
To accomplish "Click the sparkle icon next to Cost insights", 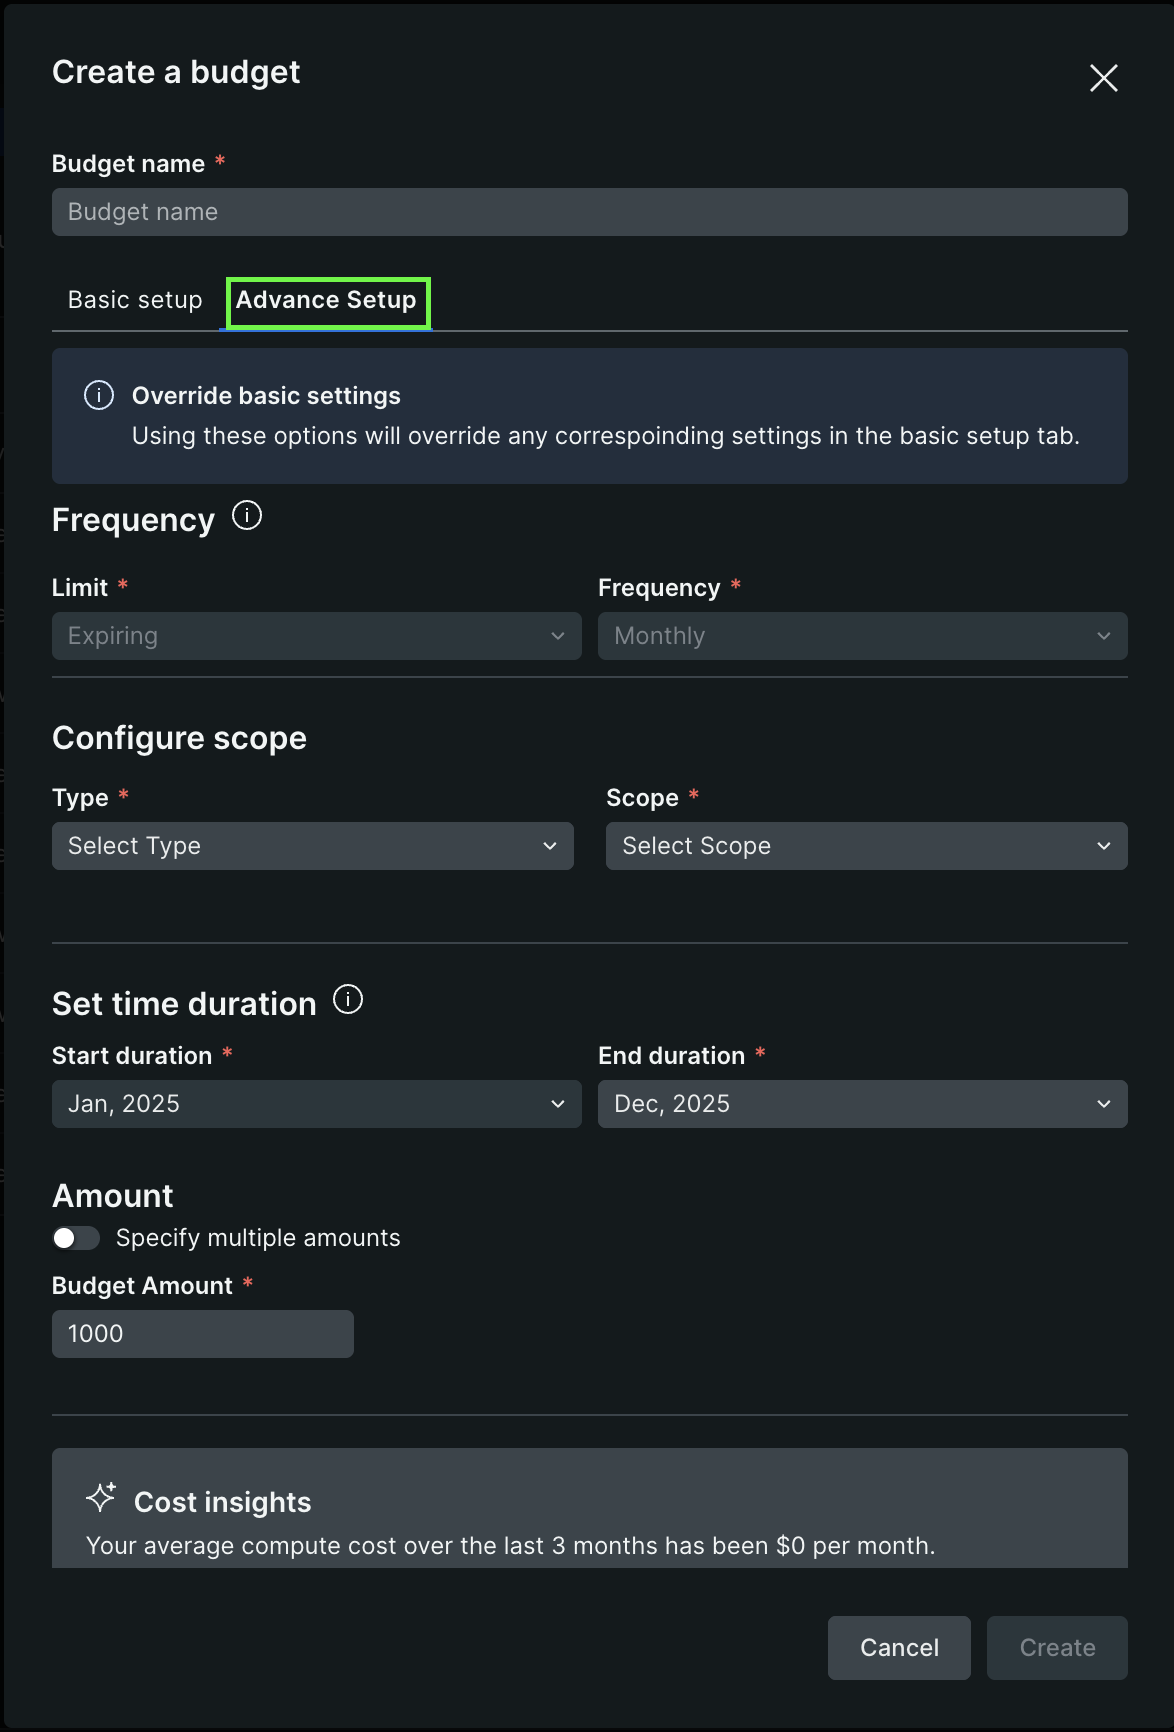I will click(x=101, y=1497).
